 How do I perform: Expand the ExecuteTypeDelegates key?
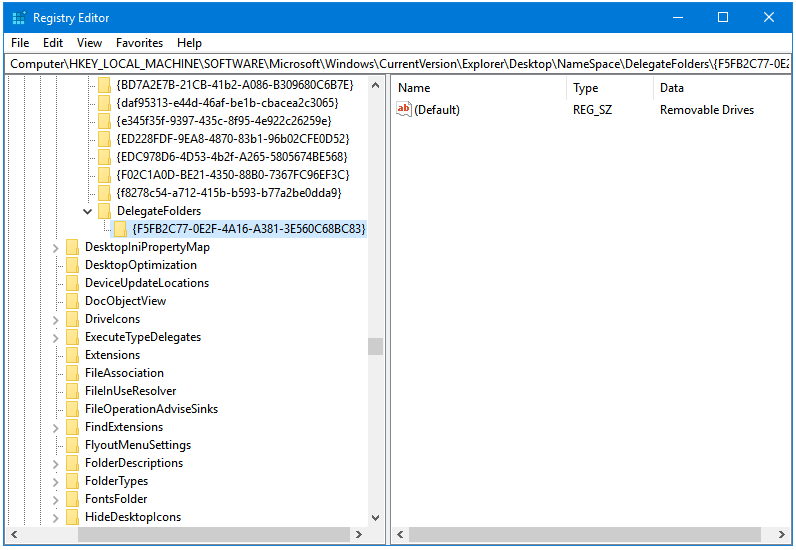pyautogui.click(x=56, y=338)
